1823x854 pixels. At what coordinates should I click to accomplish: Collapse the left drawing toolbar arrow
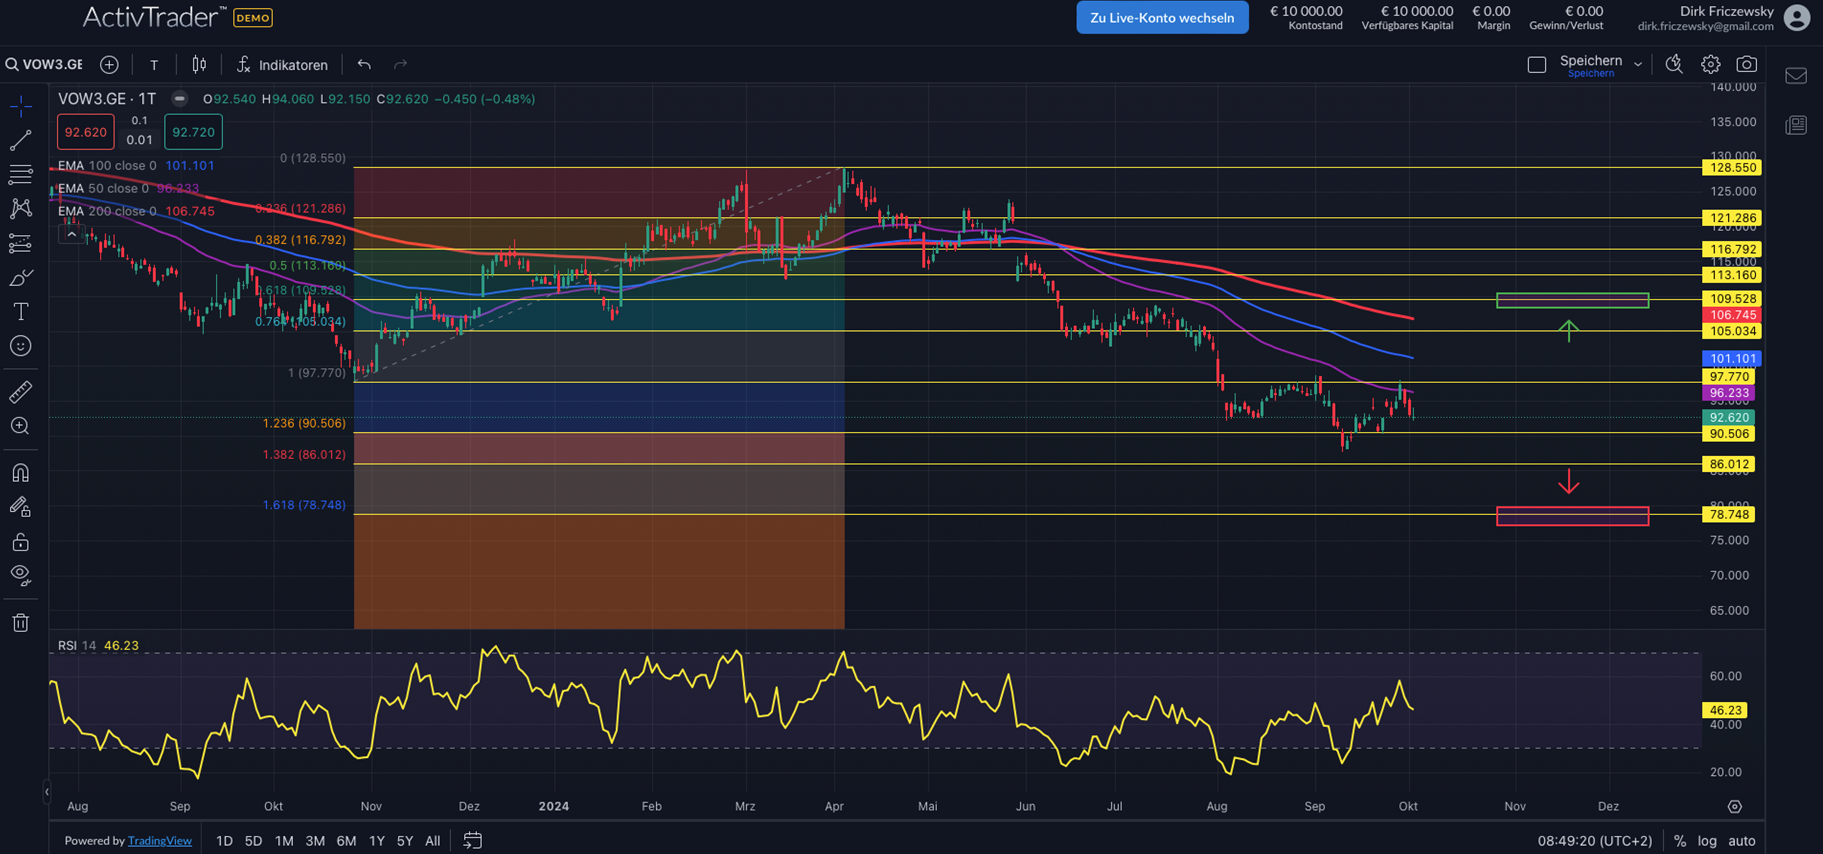[x=46, y=792]
